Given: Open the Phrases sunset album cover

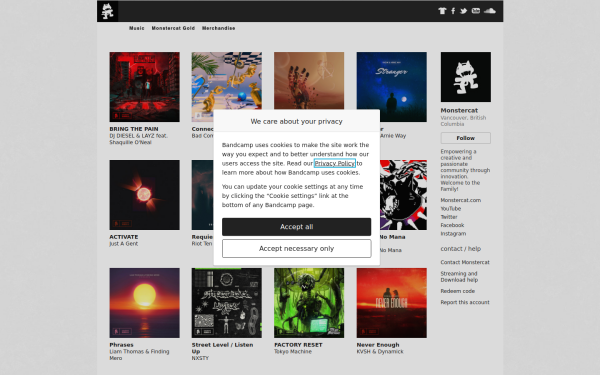Looking at the screenshot, I should pyautogui.click(x=144, y=303).
